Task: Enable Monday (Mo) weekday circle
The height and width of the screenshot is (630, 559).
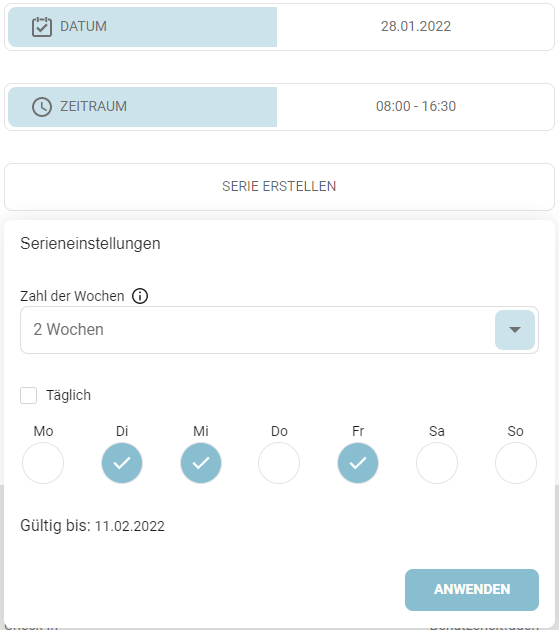Action: pos(43,463)
